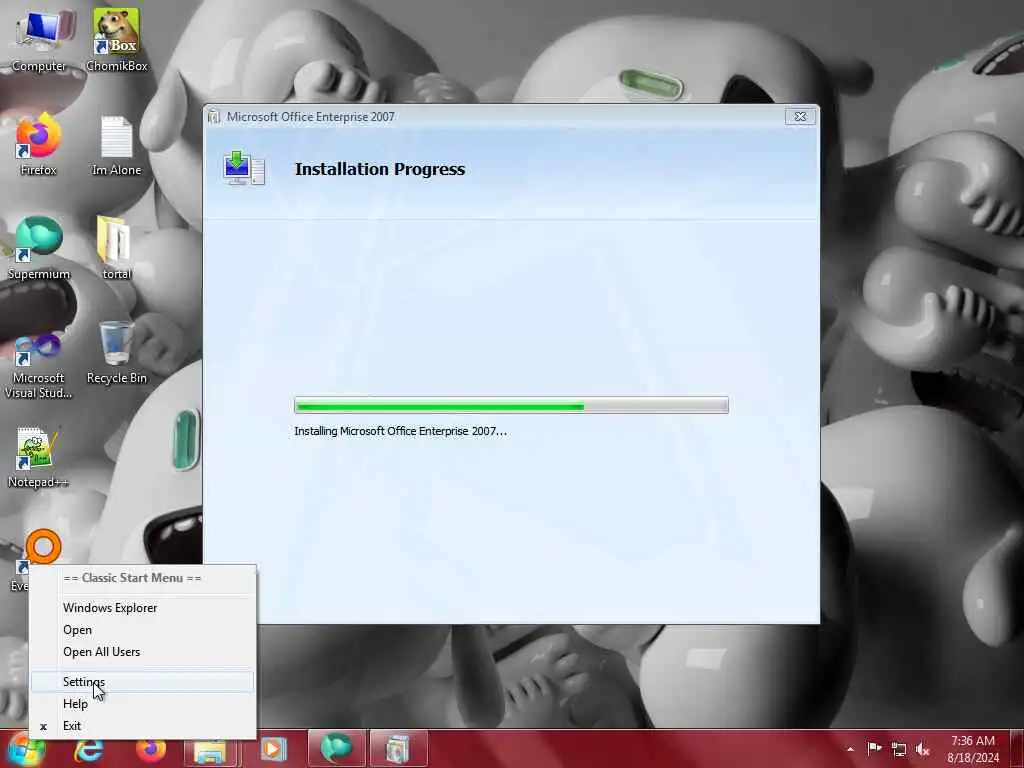This screenshot has width=1024, height=768.
Task: Click the Installing Microsoft Office Enterprise 2007 status
Action: point(400,431)
